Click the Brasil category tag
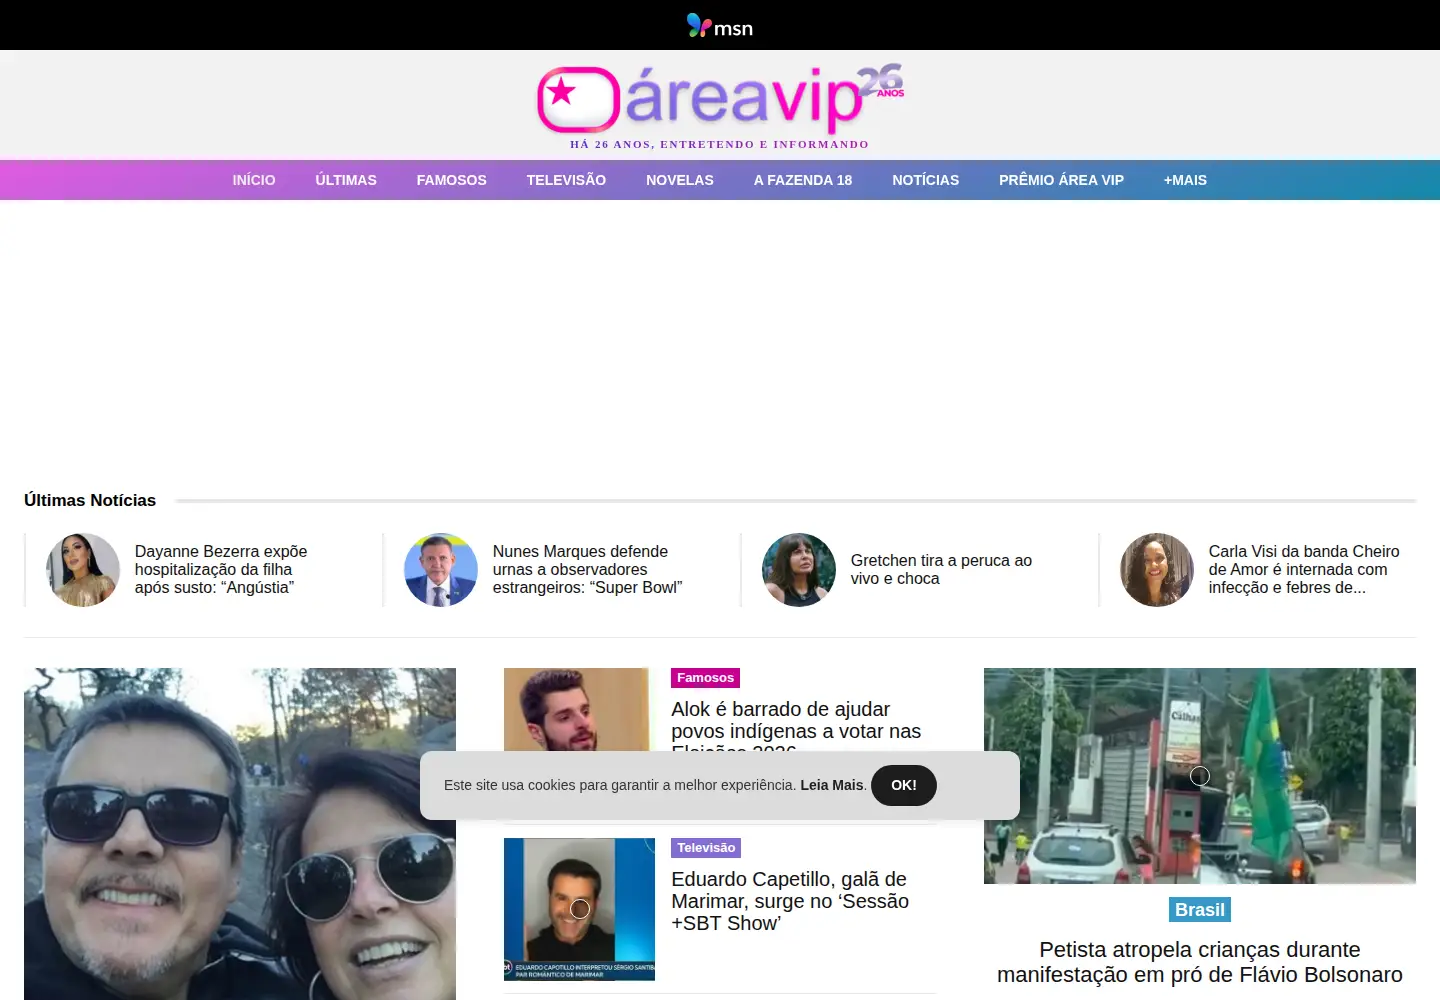Viewport: 1440px width, 1000px height. [1200, 910]
